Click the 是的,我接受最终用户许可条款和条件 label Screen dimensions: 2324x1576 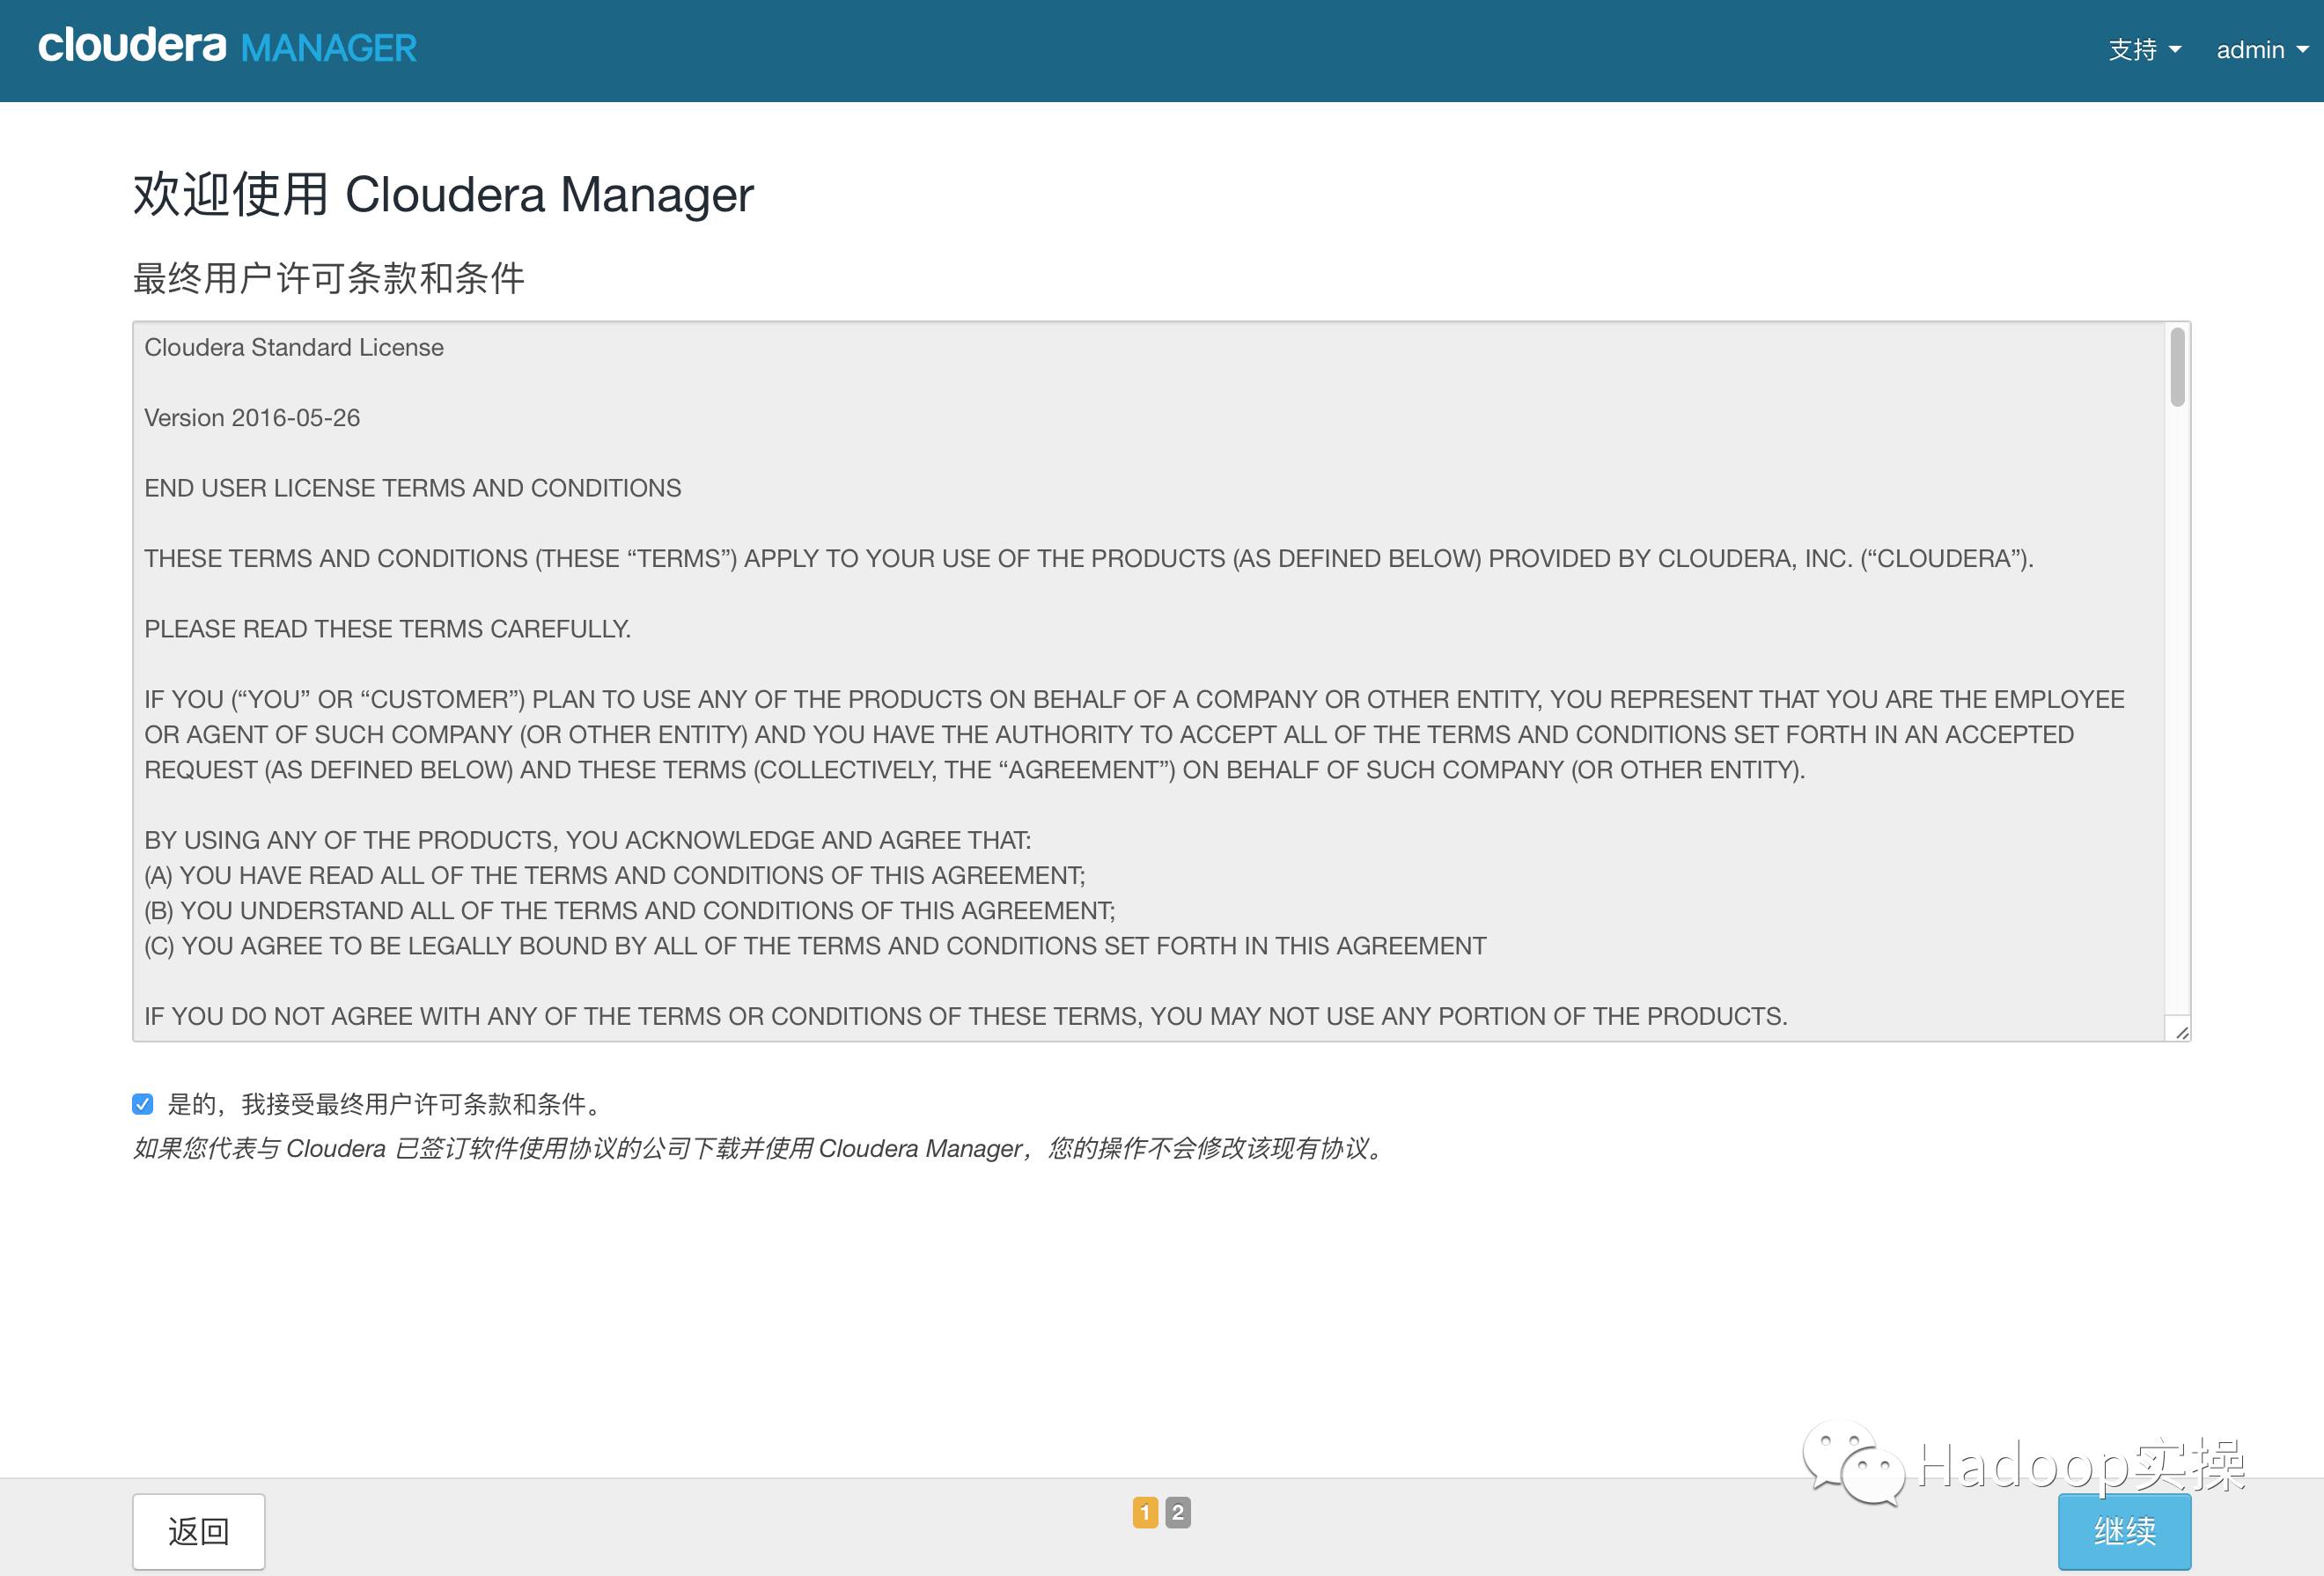coord(385,1104)
